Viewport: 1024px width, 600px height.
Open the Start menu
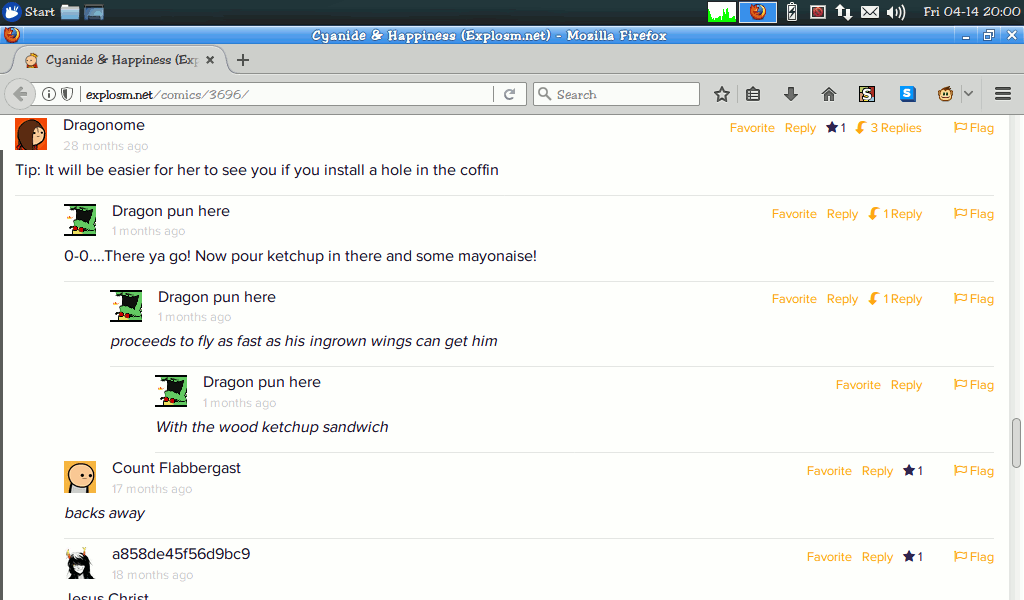pos(29,12)
